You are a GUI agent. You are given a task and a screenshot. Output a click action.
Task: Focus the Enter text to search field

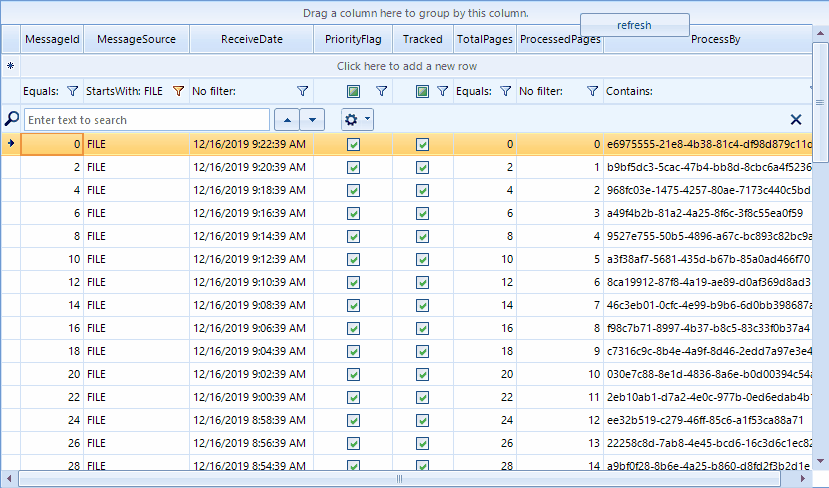pos(147,120)
